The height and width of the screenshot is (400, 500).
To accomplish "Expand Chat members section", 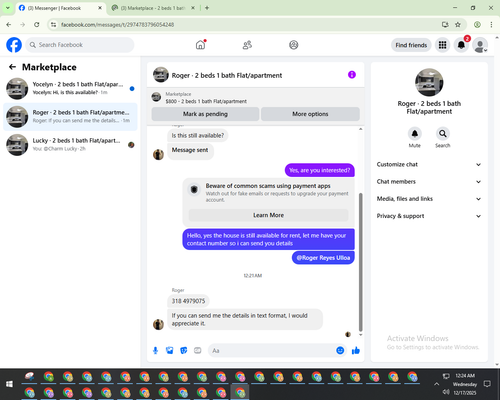I will point(429,182).
